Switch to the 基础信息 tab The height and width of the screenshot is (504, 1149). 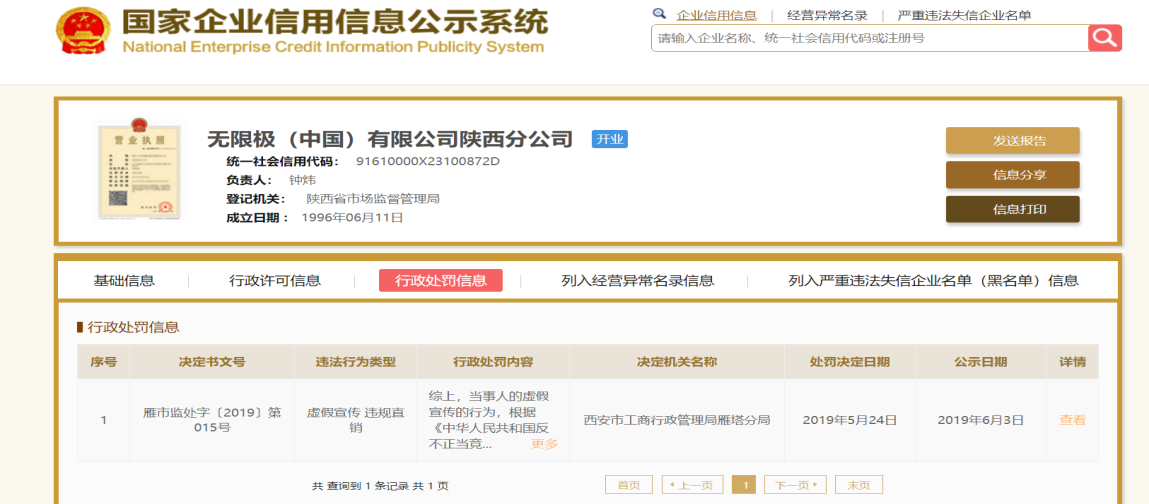(x=124, y=281)
